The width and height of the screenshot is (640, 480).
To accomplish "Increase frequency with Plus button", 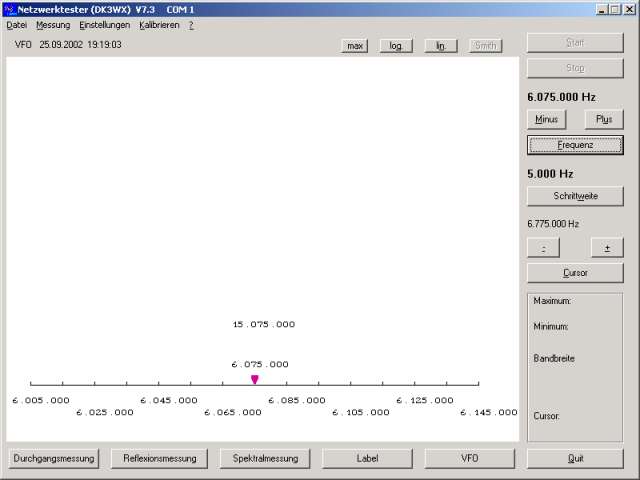I will coord(604,119).
